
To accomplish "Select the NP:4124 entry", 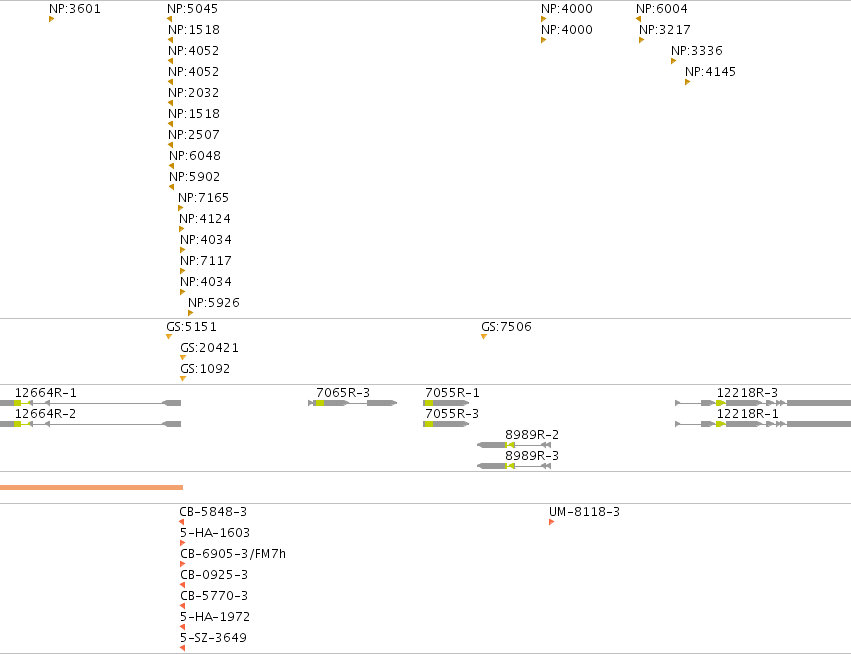I will coord(205,219).
